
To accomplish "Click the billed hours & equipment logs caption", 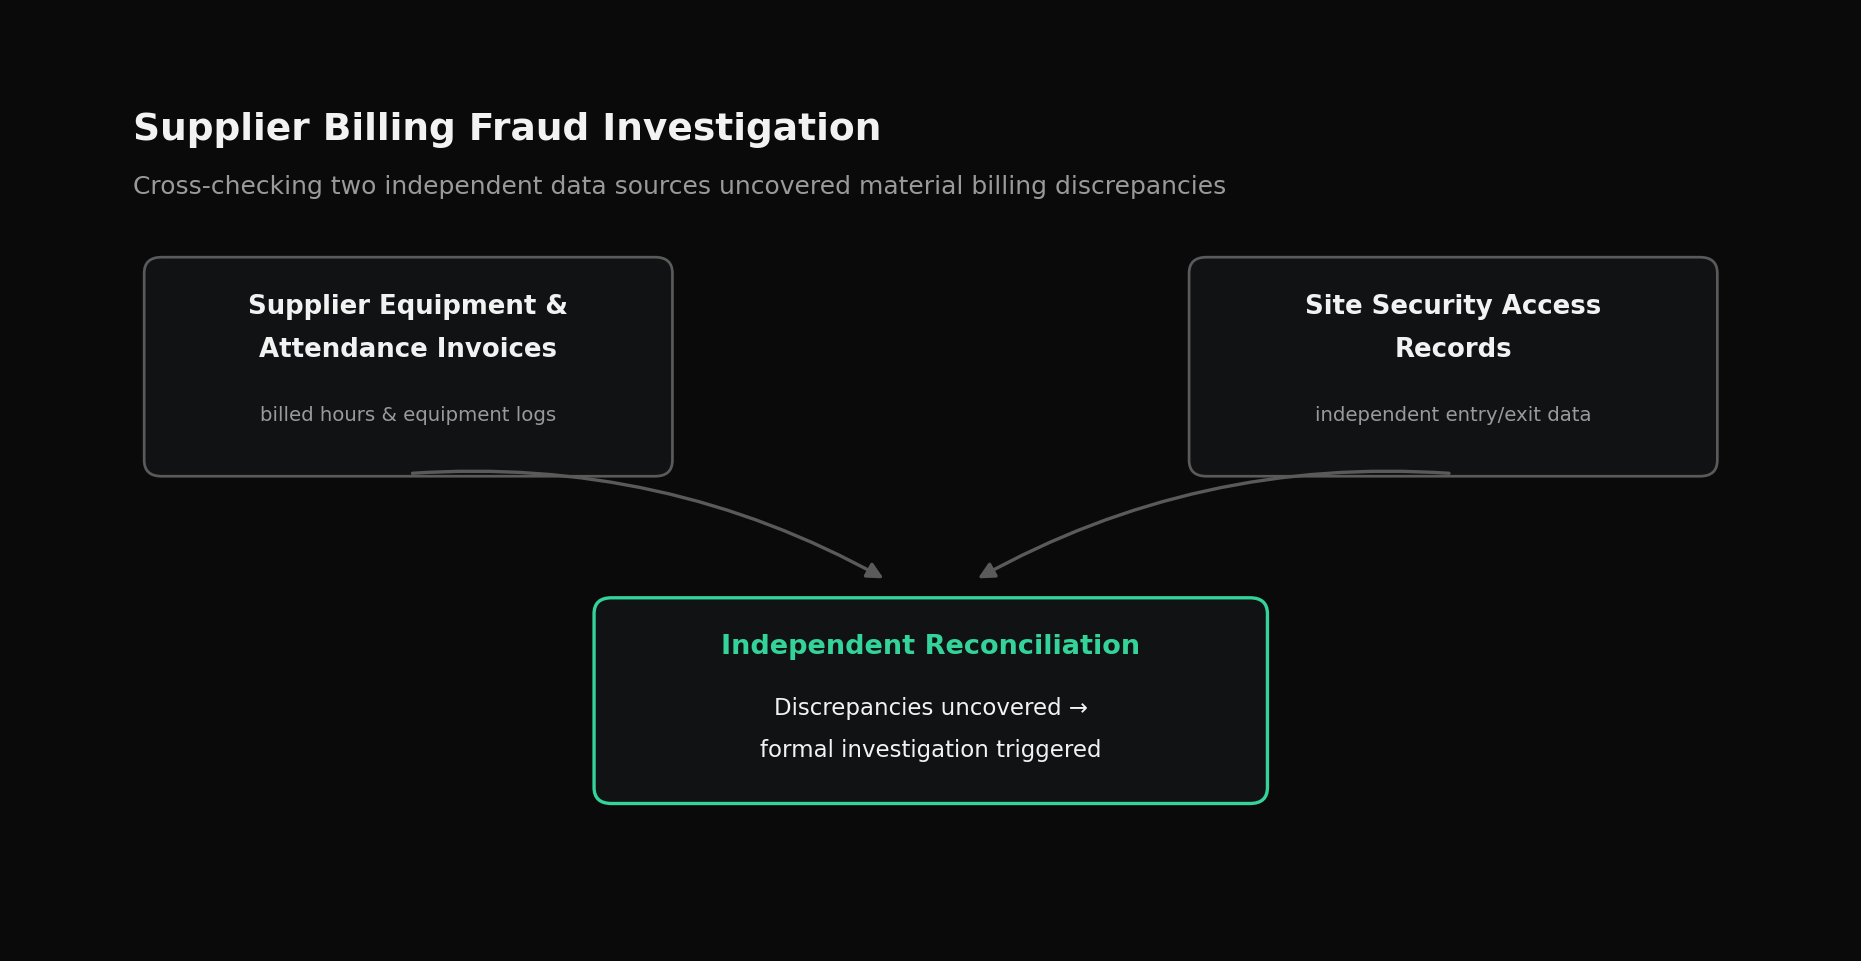I will (x=408, y=415).
